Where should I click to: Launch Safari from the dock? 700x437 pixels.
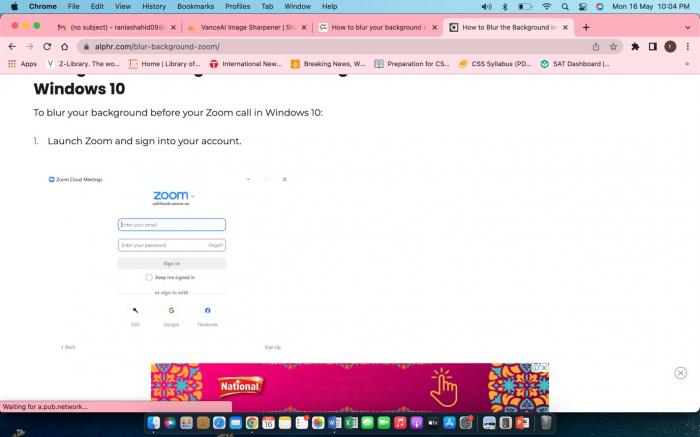point(219,422)
